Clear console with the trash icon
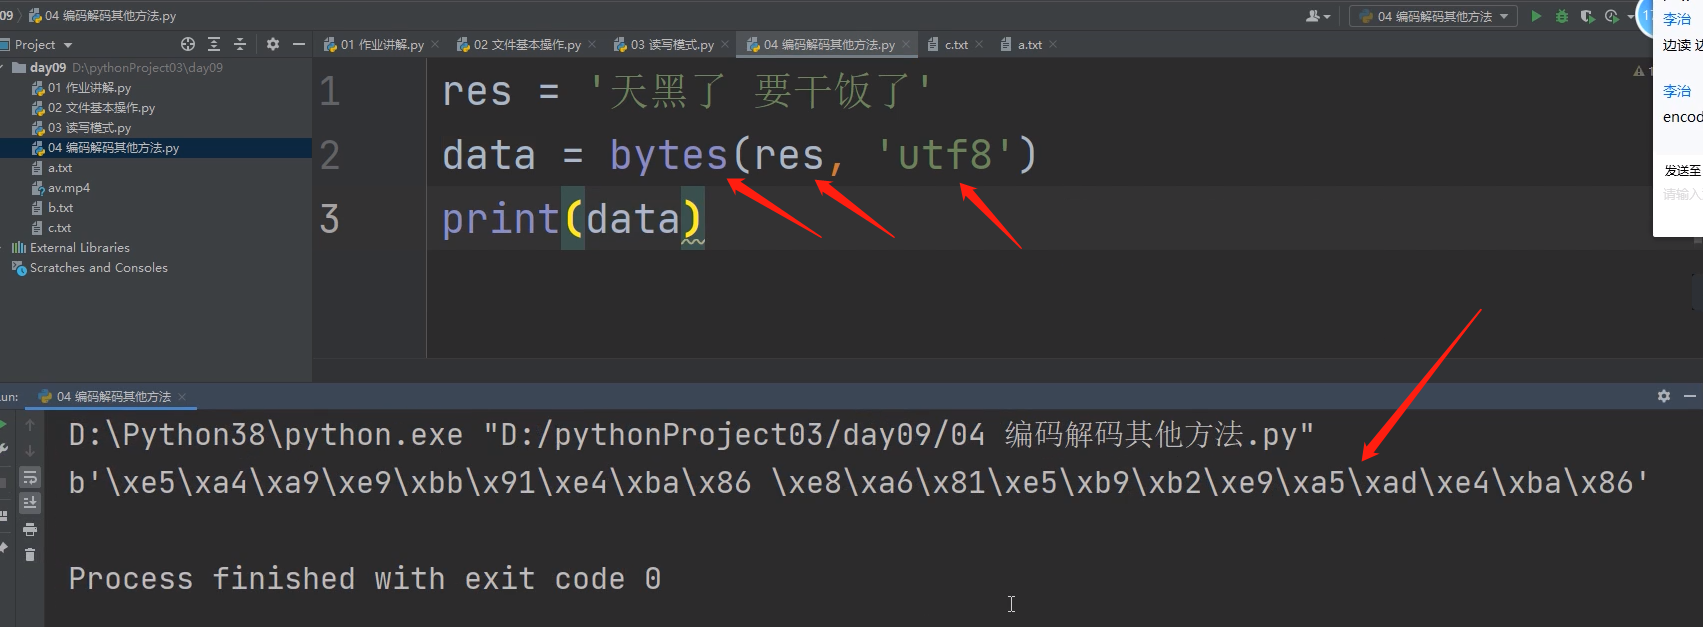Screen dimensions: 1703x627 pyautogui.click(x=30, y=554)
